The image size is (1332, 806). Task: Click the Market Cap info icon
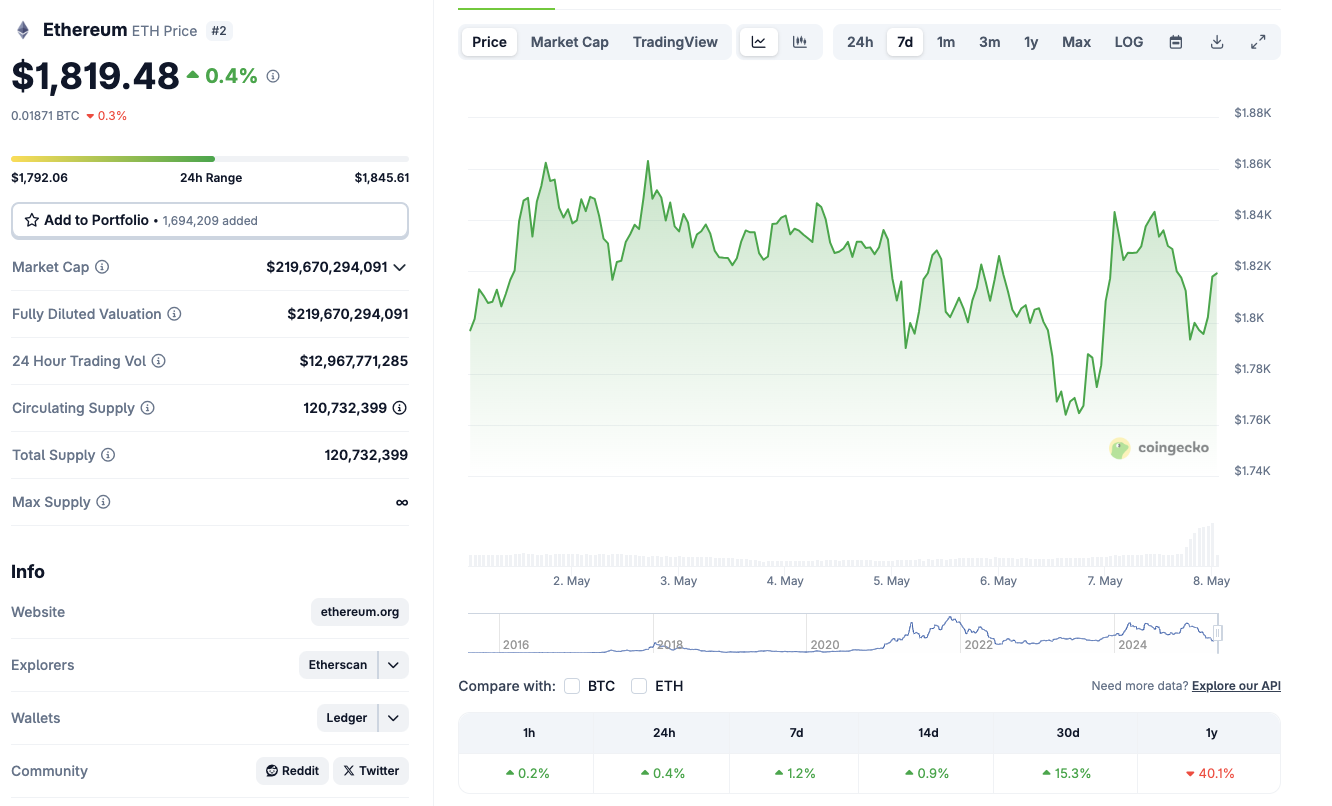click(102, 267)
